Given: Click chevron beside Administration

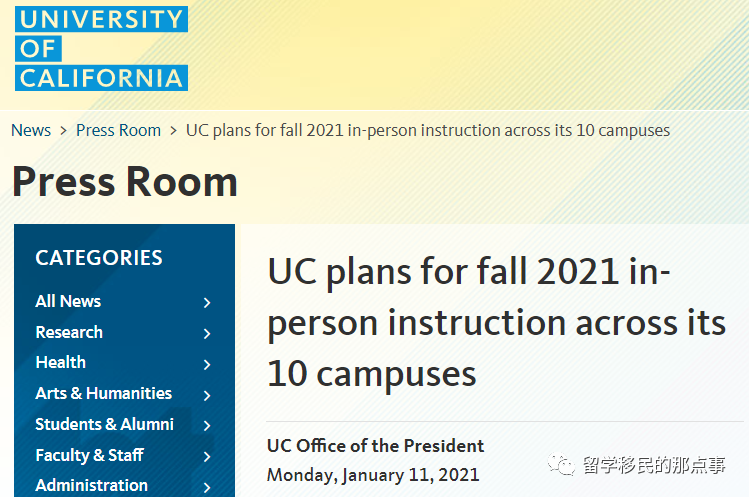Looking at the screenshot, I should click(207, 487).
